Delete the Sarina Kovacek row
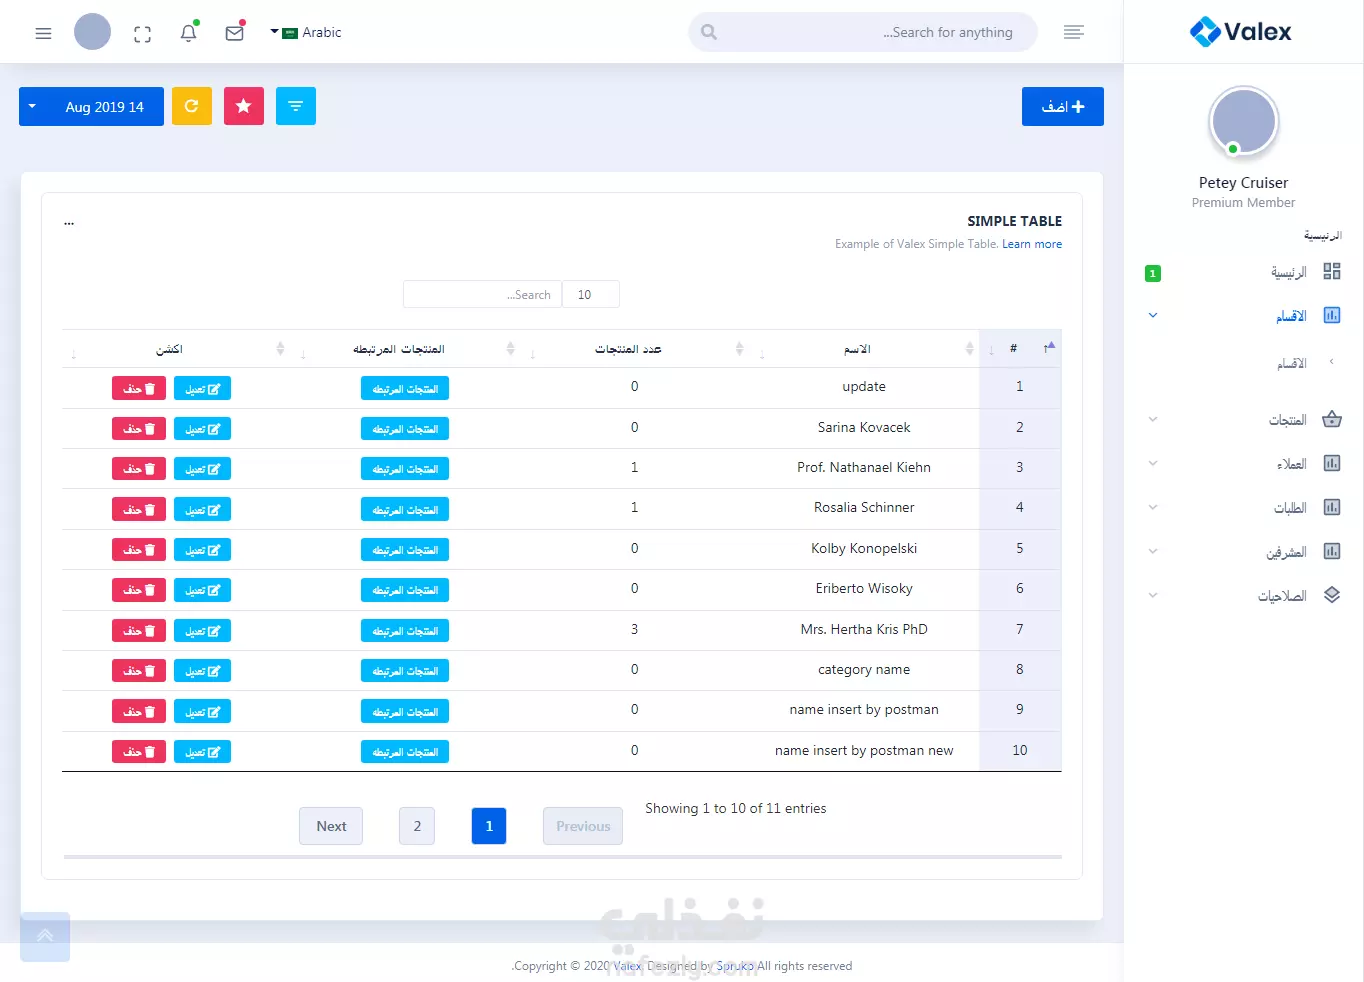 139,429
